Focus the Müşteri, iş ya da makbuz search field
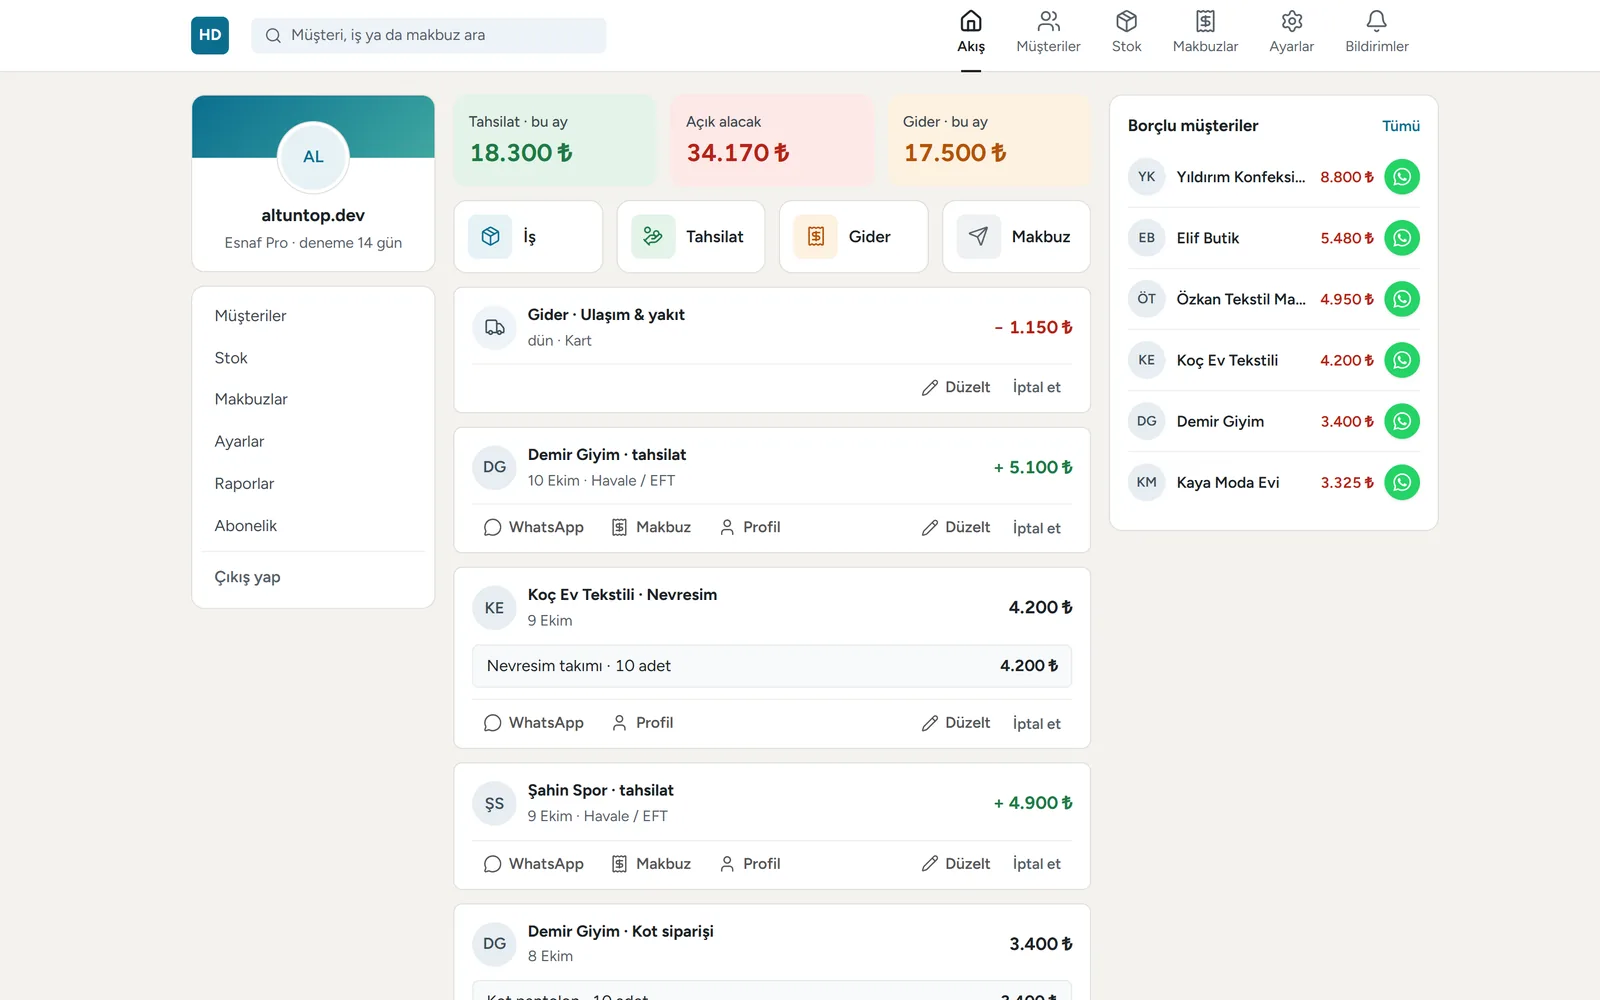The height and width of the screenshot is (1000, 1600). coord(428,35)
